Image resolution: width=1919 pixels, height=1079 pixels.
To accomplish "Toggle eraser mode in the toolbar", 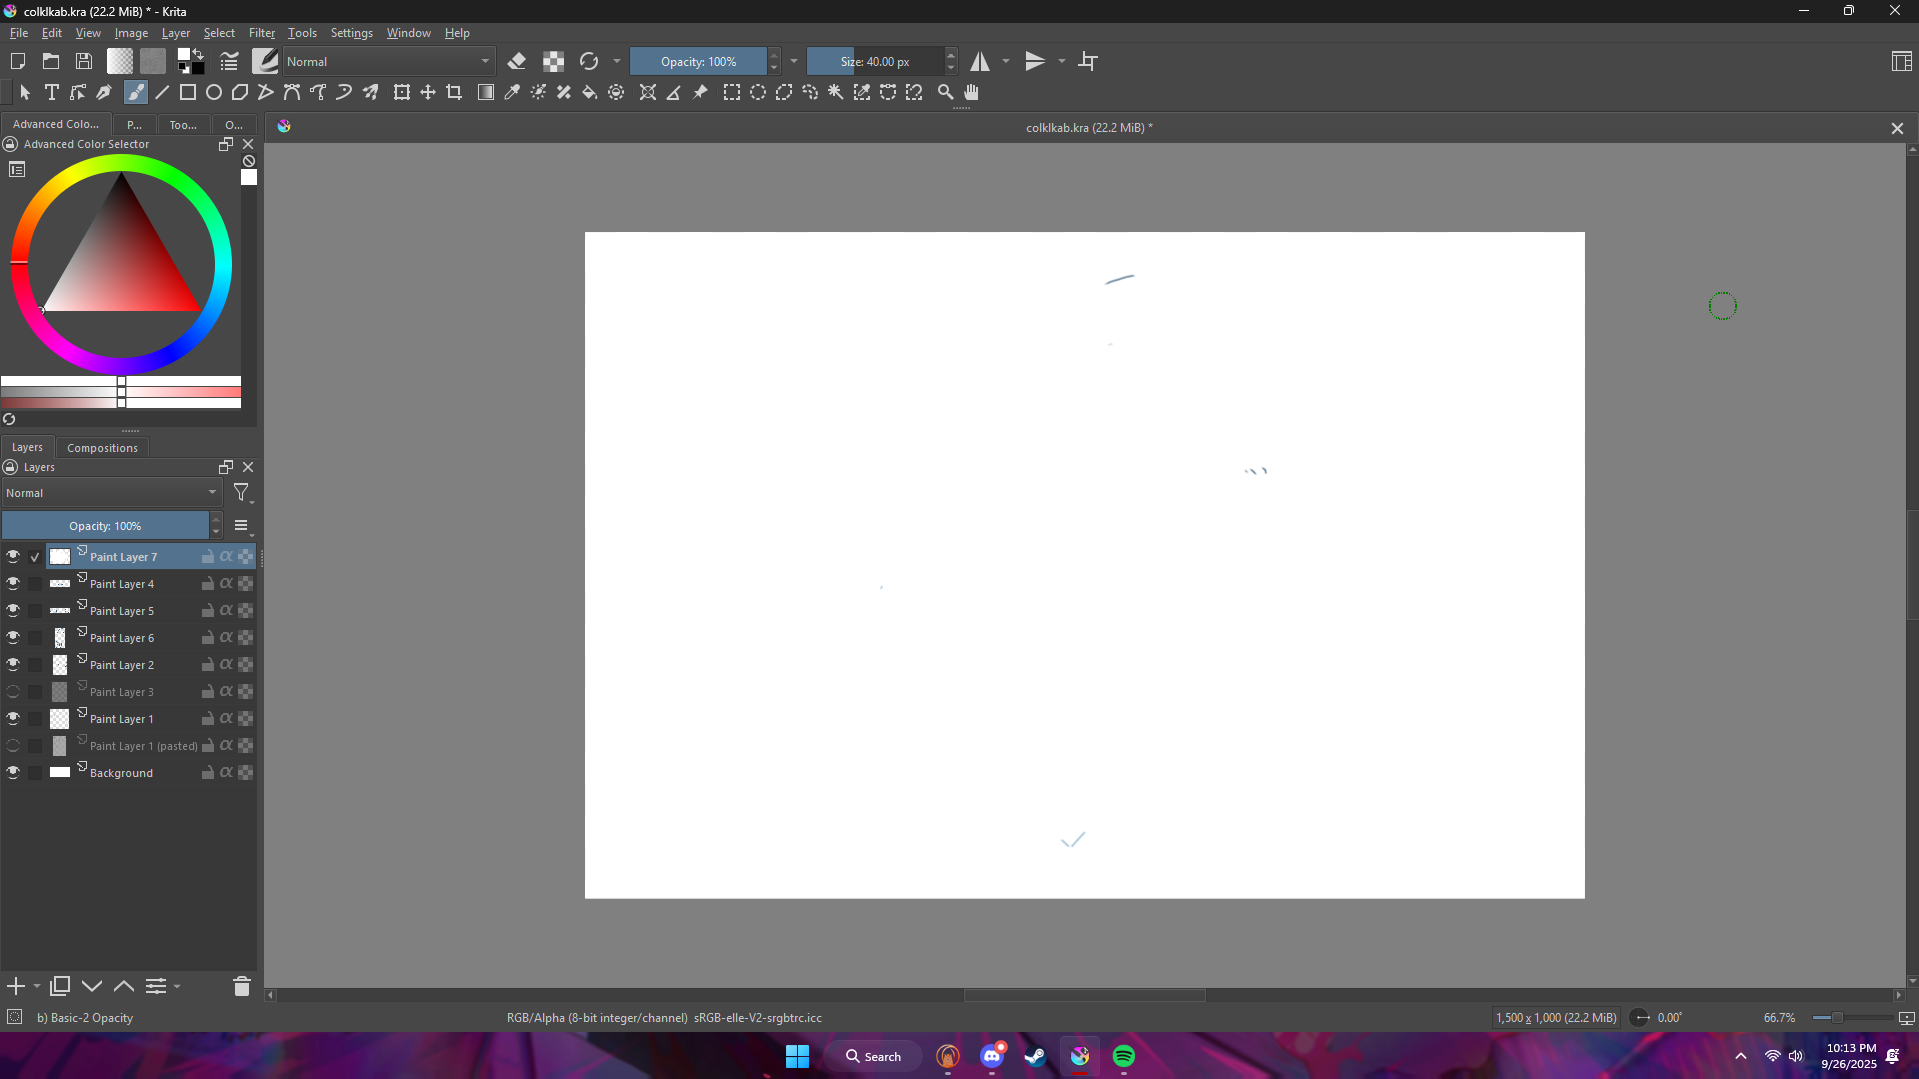I will click(x=517, y=61).
